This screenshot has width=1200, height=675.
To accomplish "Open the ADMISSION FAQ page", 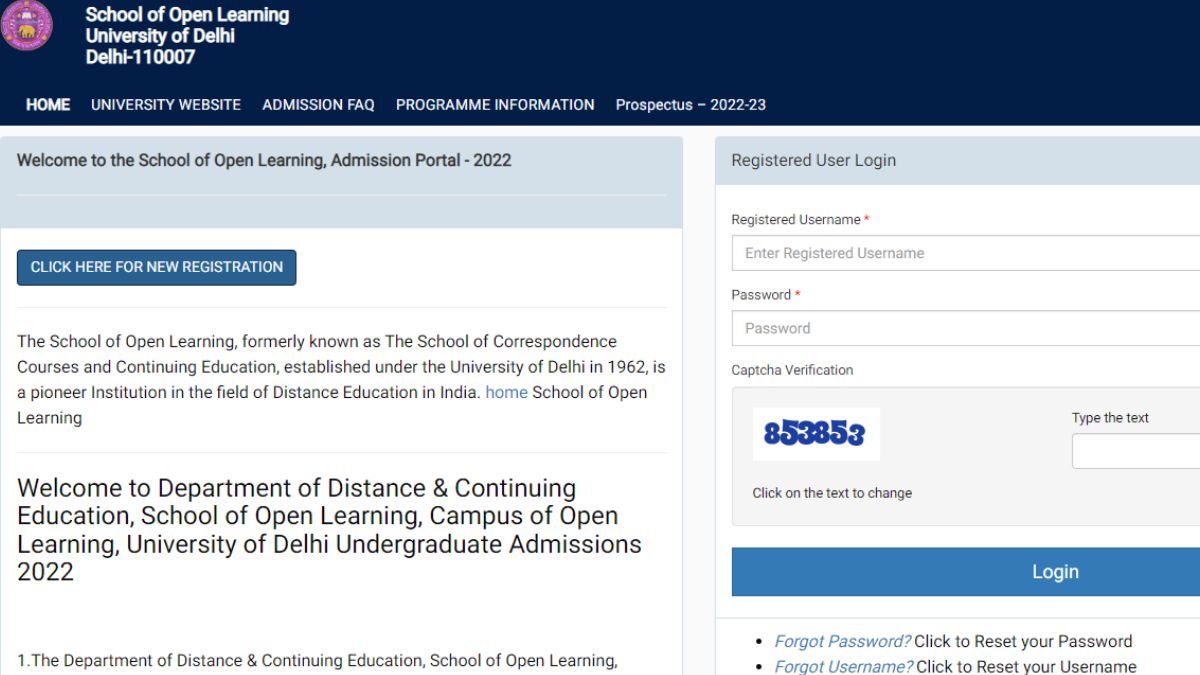I will point(318,105).
